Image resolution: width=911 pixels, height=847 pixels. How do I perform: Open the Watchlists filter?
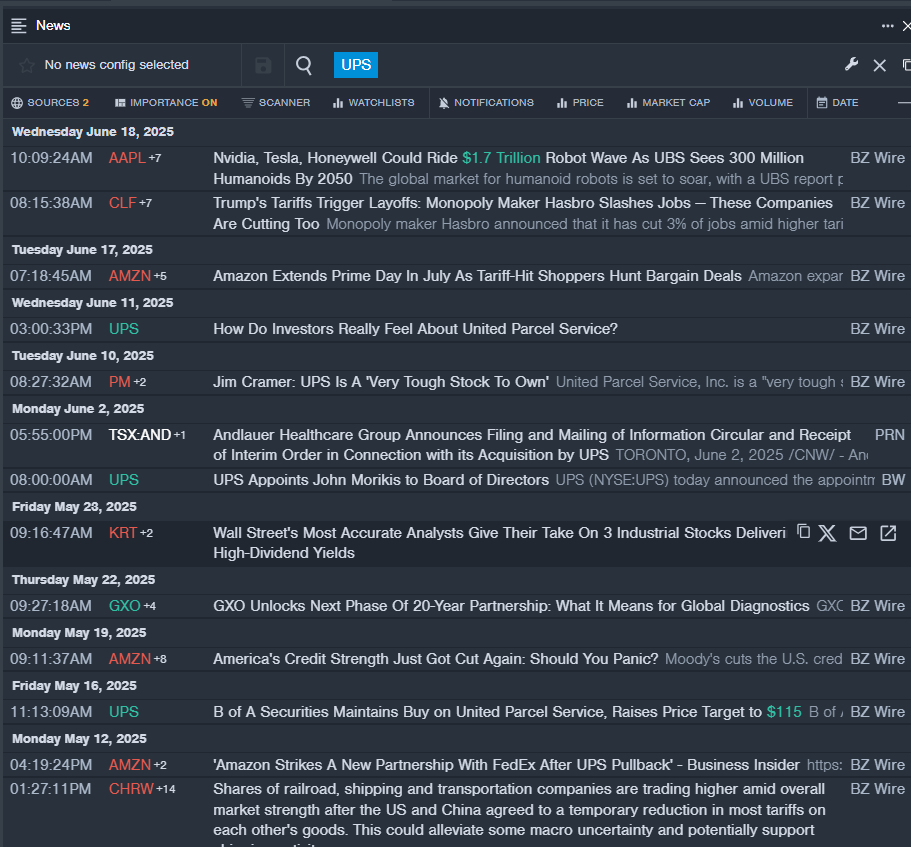tap(374, 103)
